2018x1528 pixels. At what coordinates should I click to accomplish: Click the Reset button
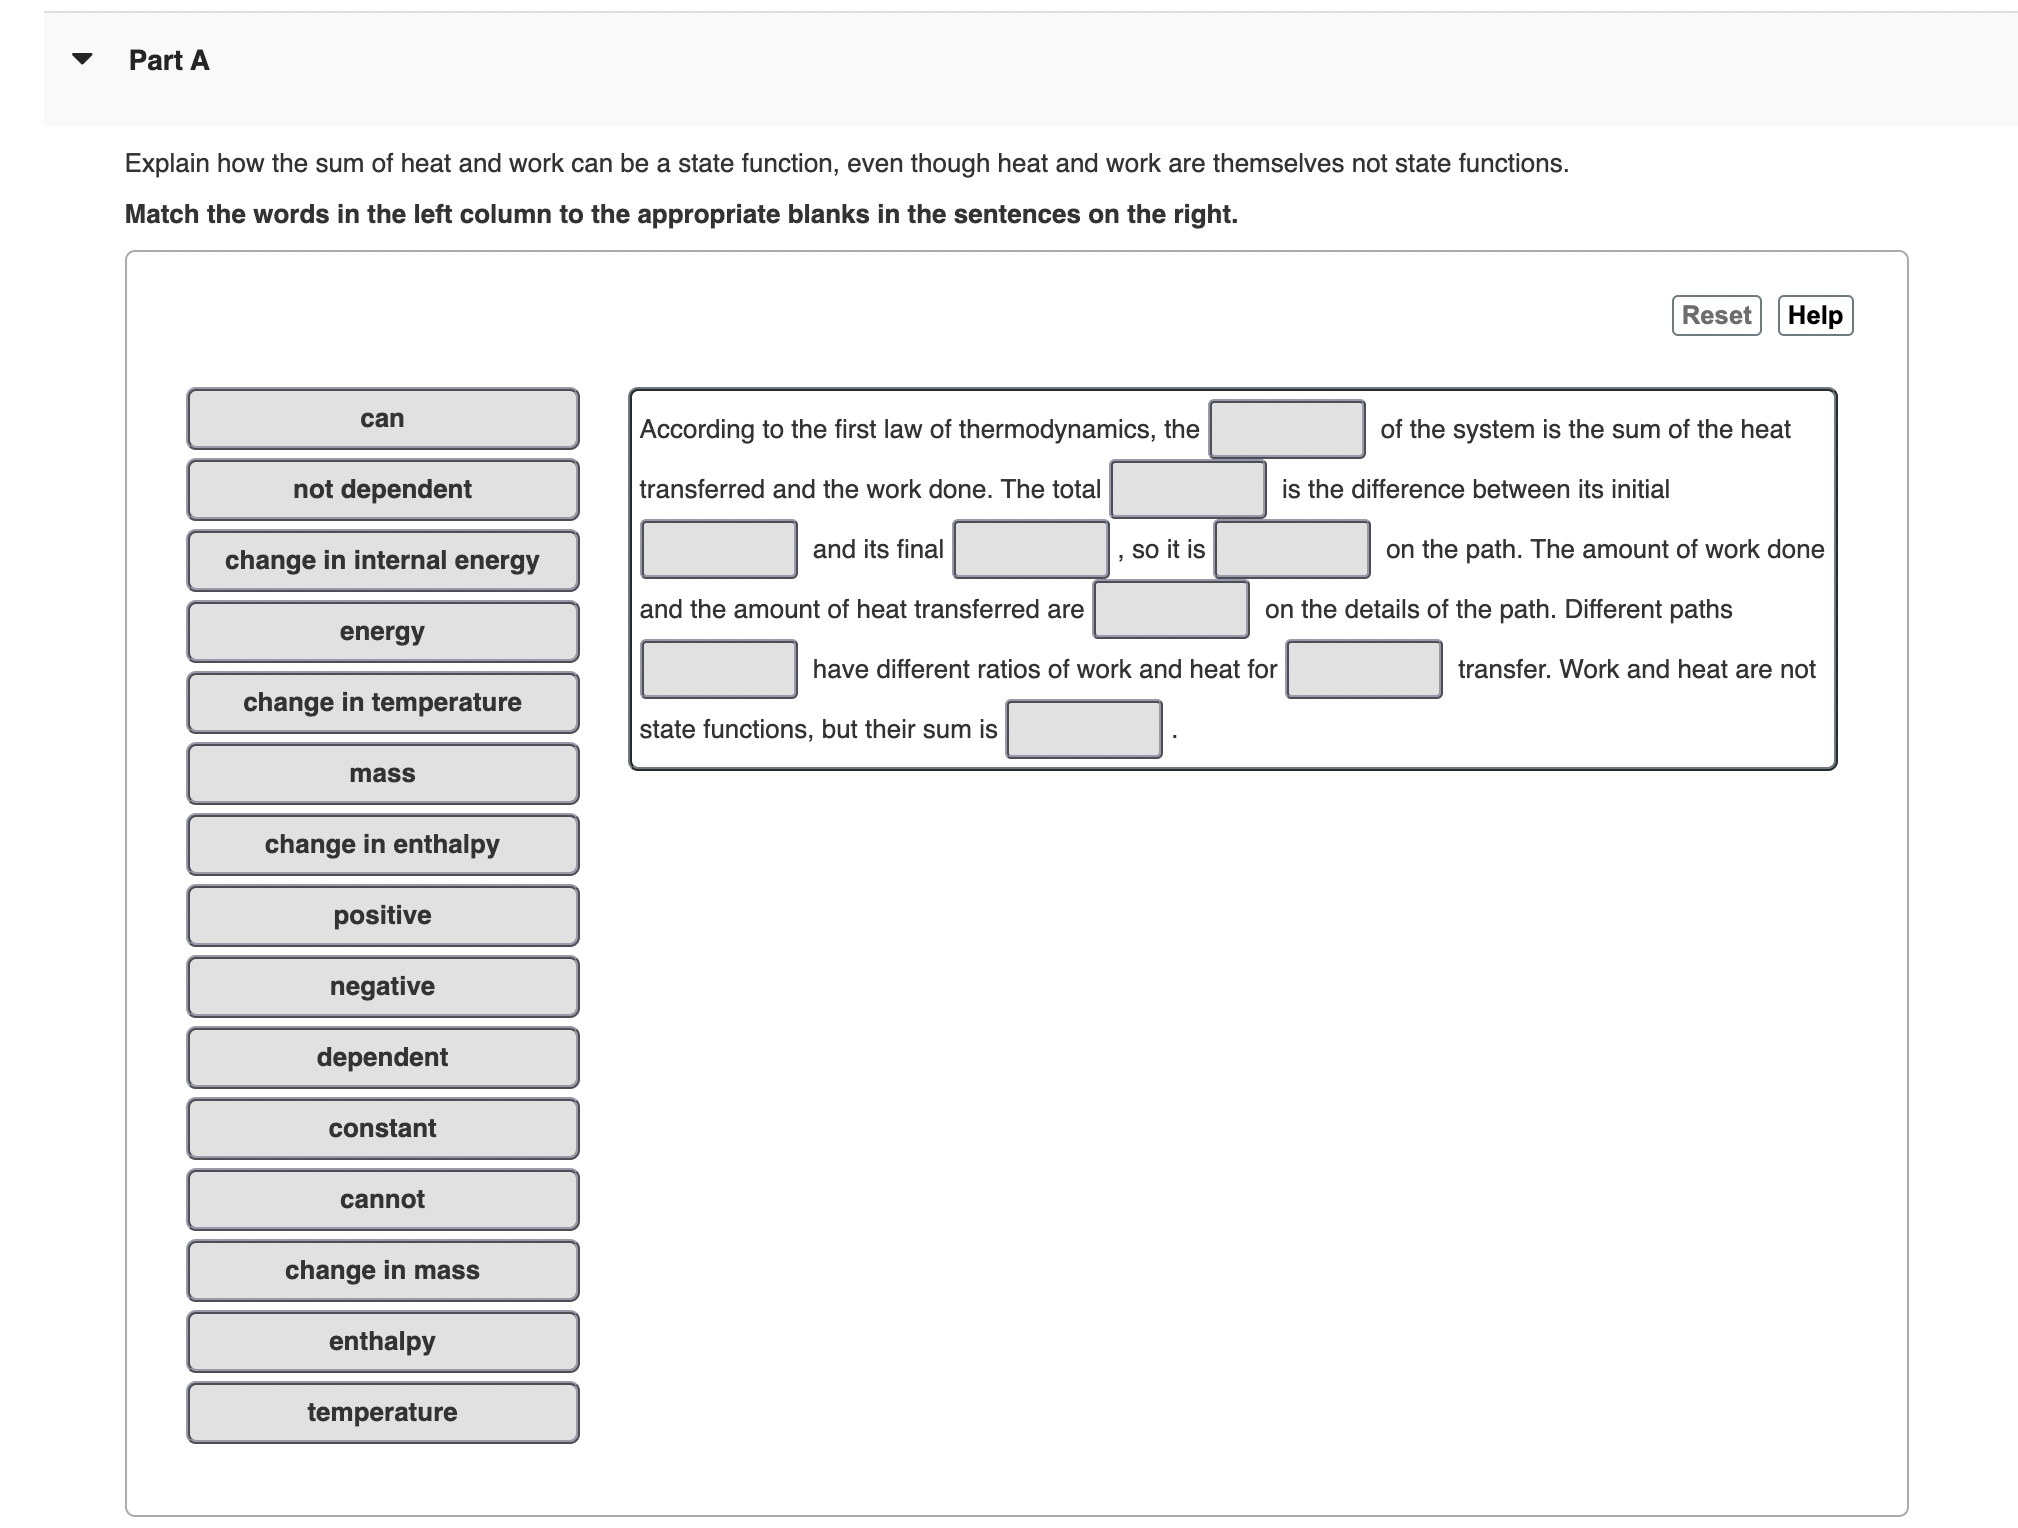pyautogui.click(x=1715, y=315)
